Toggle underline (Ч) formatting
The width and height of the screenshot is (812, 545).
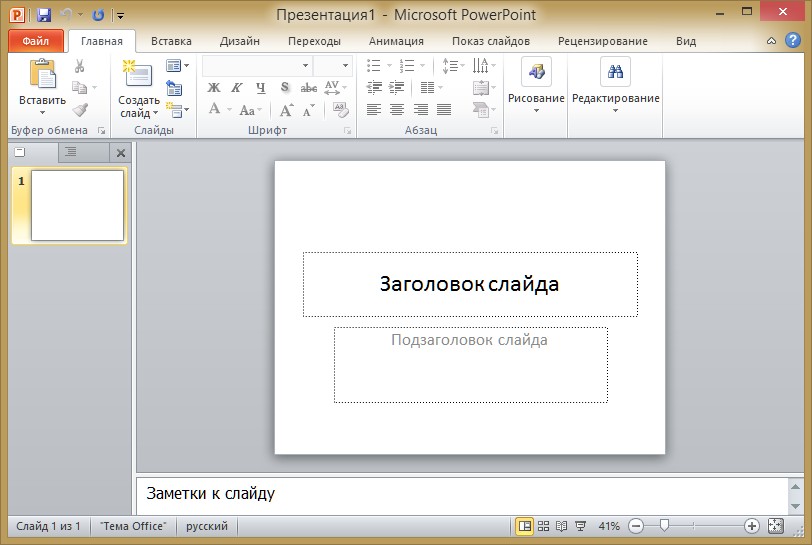pyautogui.click(x=260, y=88)
